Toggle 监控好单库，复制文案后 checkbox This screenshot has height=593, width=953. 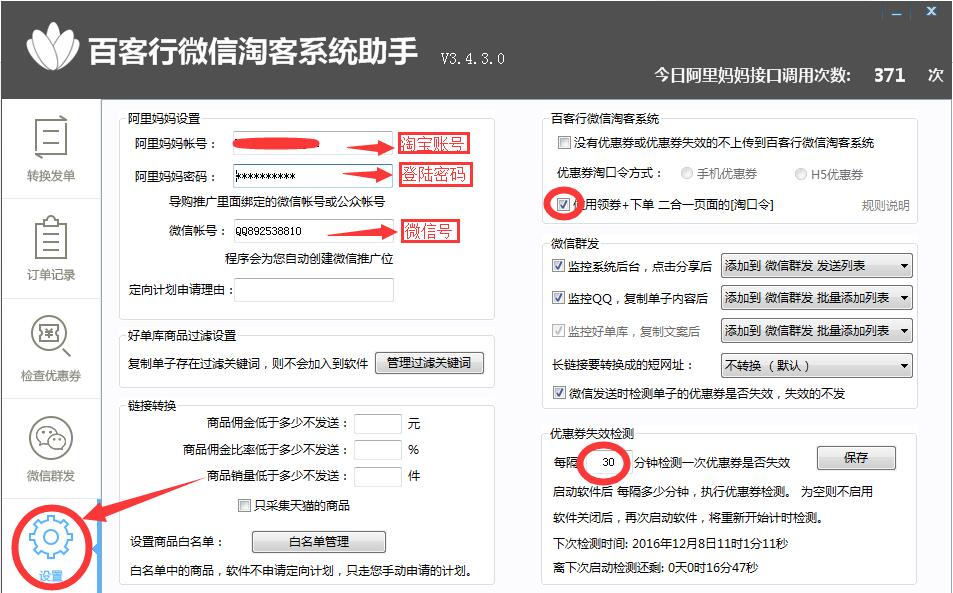(559, 331)
